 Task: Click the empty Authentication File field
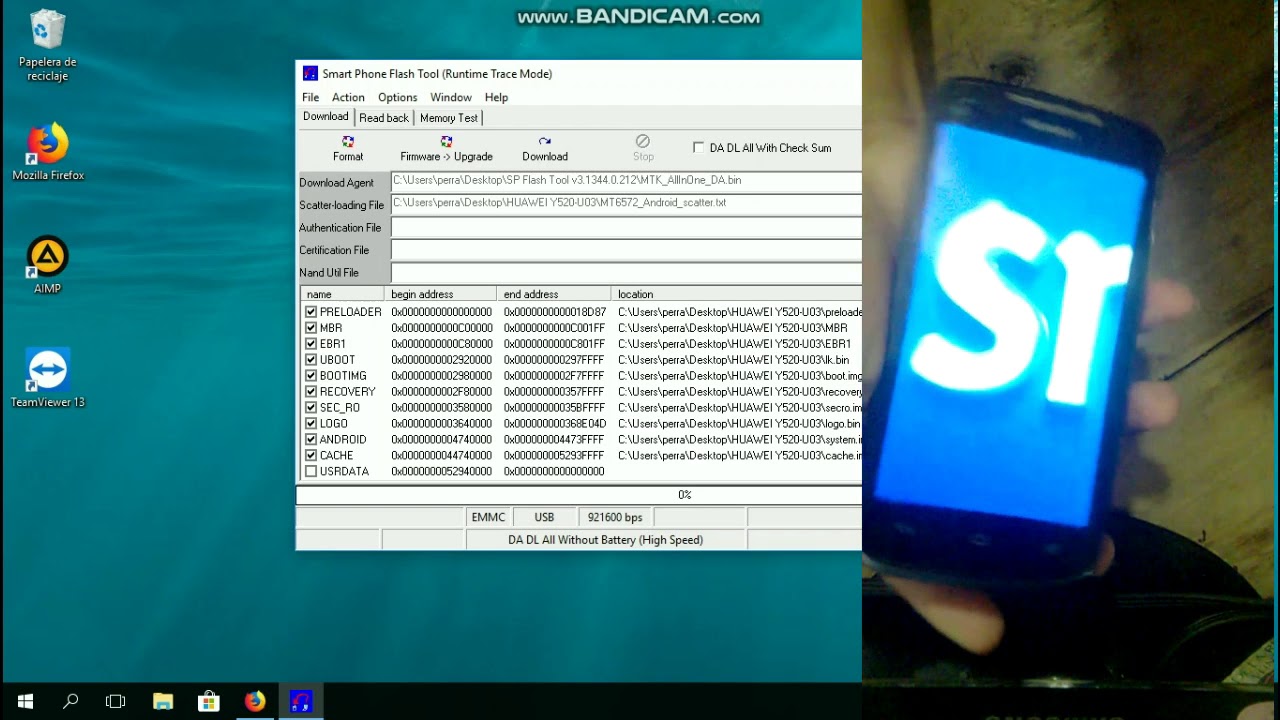coord(626,227)
